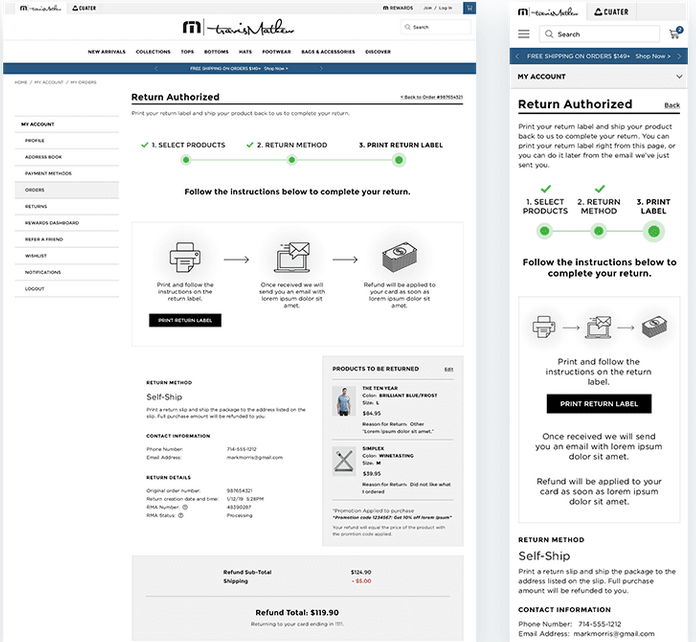
Task: Open Orders in account sidebar
Action: click(x=67, y=190)
